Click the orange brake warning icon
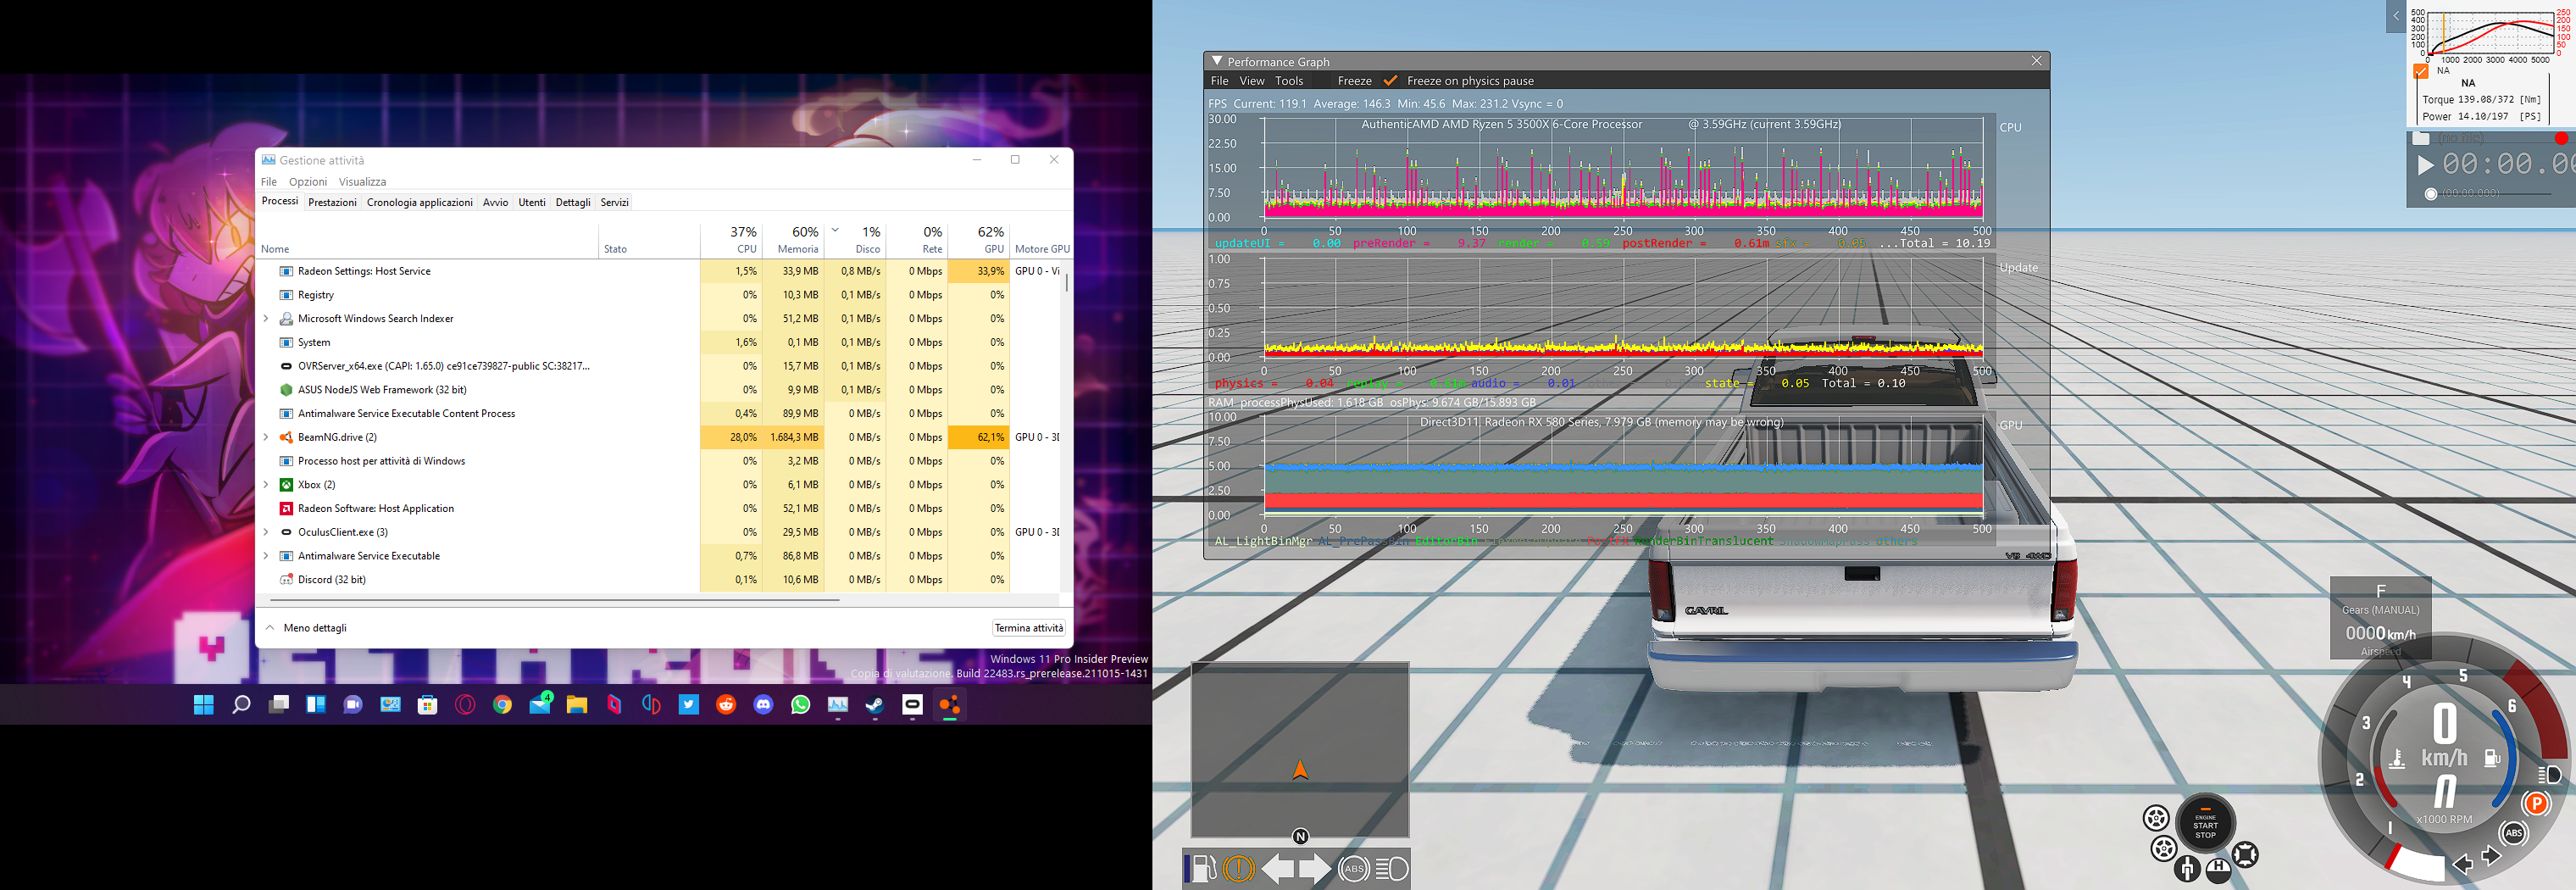 point(1238,868)
